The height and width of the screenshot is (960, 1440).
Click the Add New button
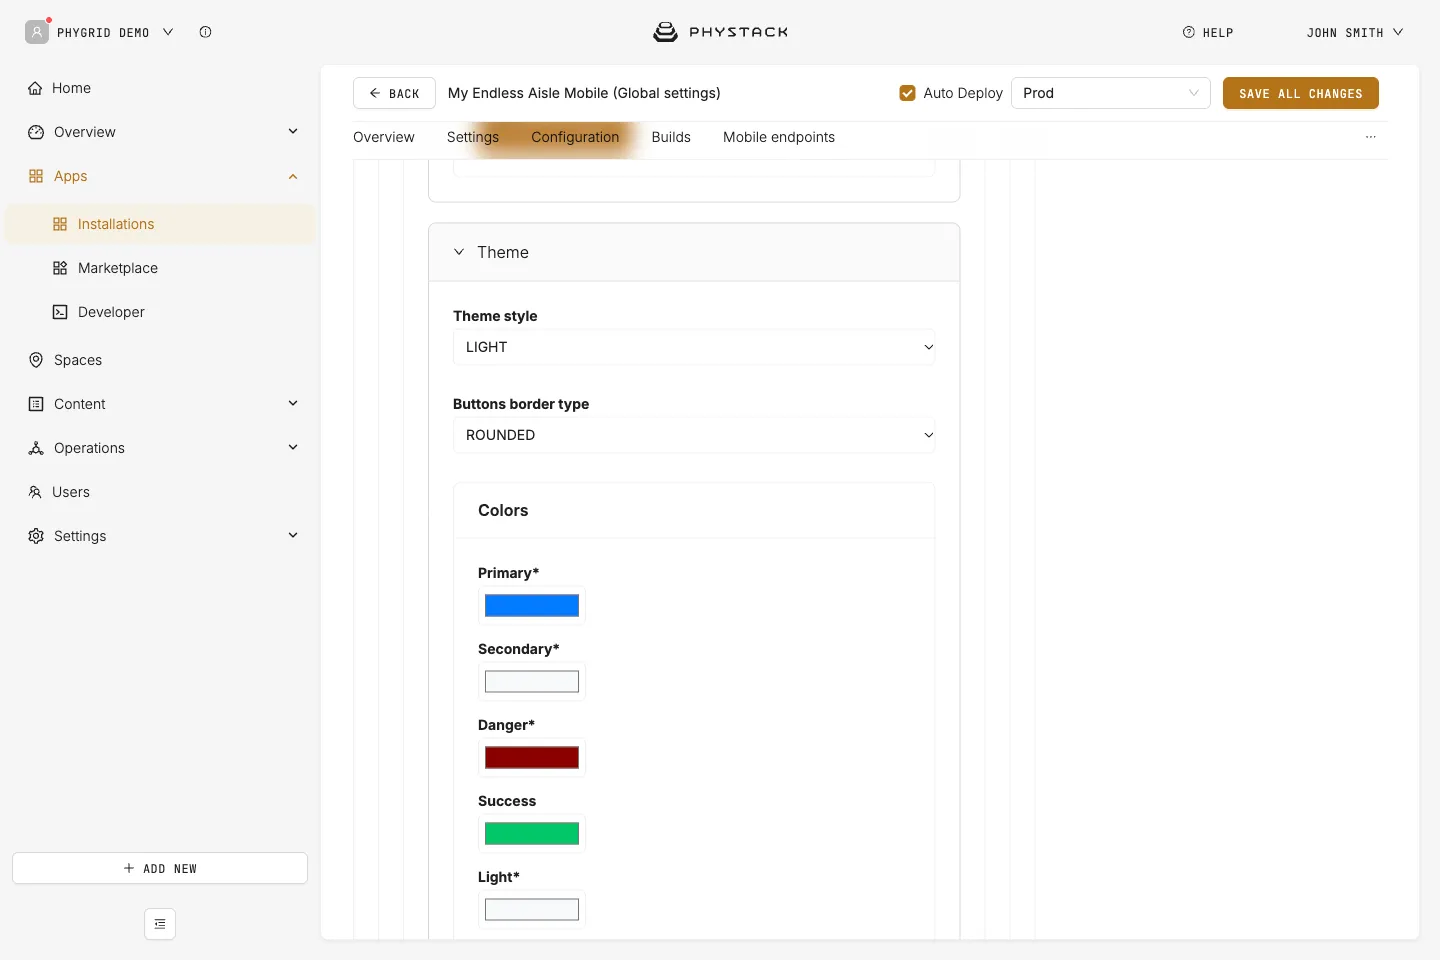tap(160, 868)
